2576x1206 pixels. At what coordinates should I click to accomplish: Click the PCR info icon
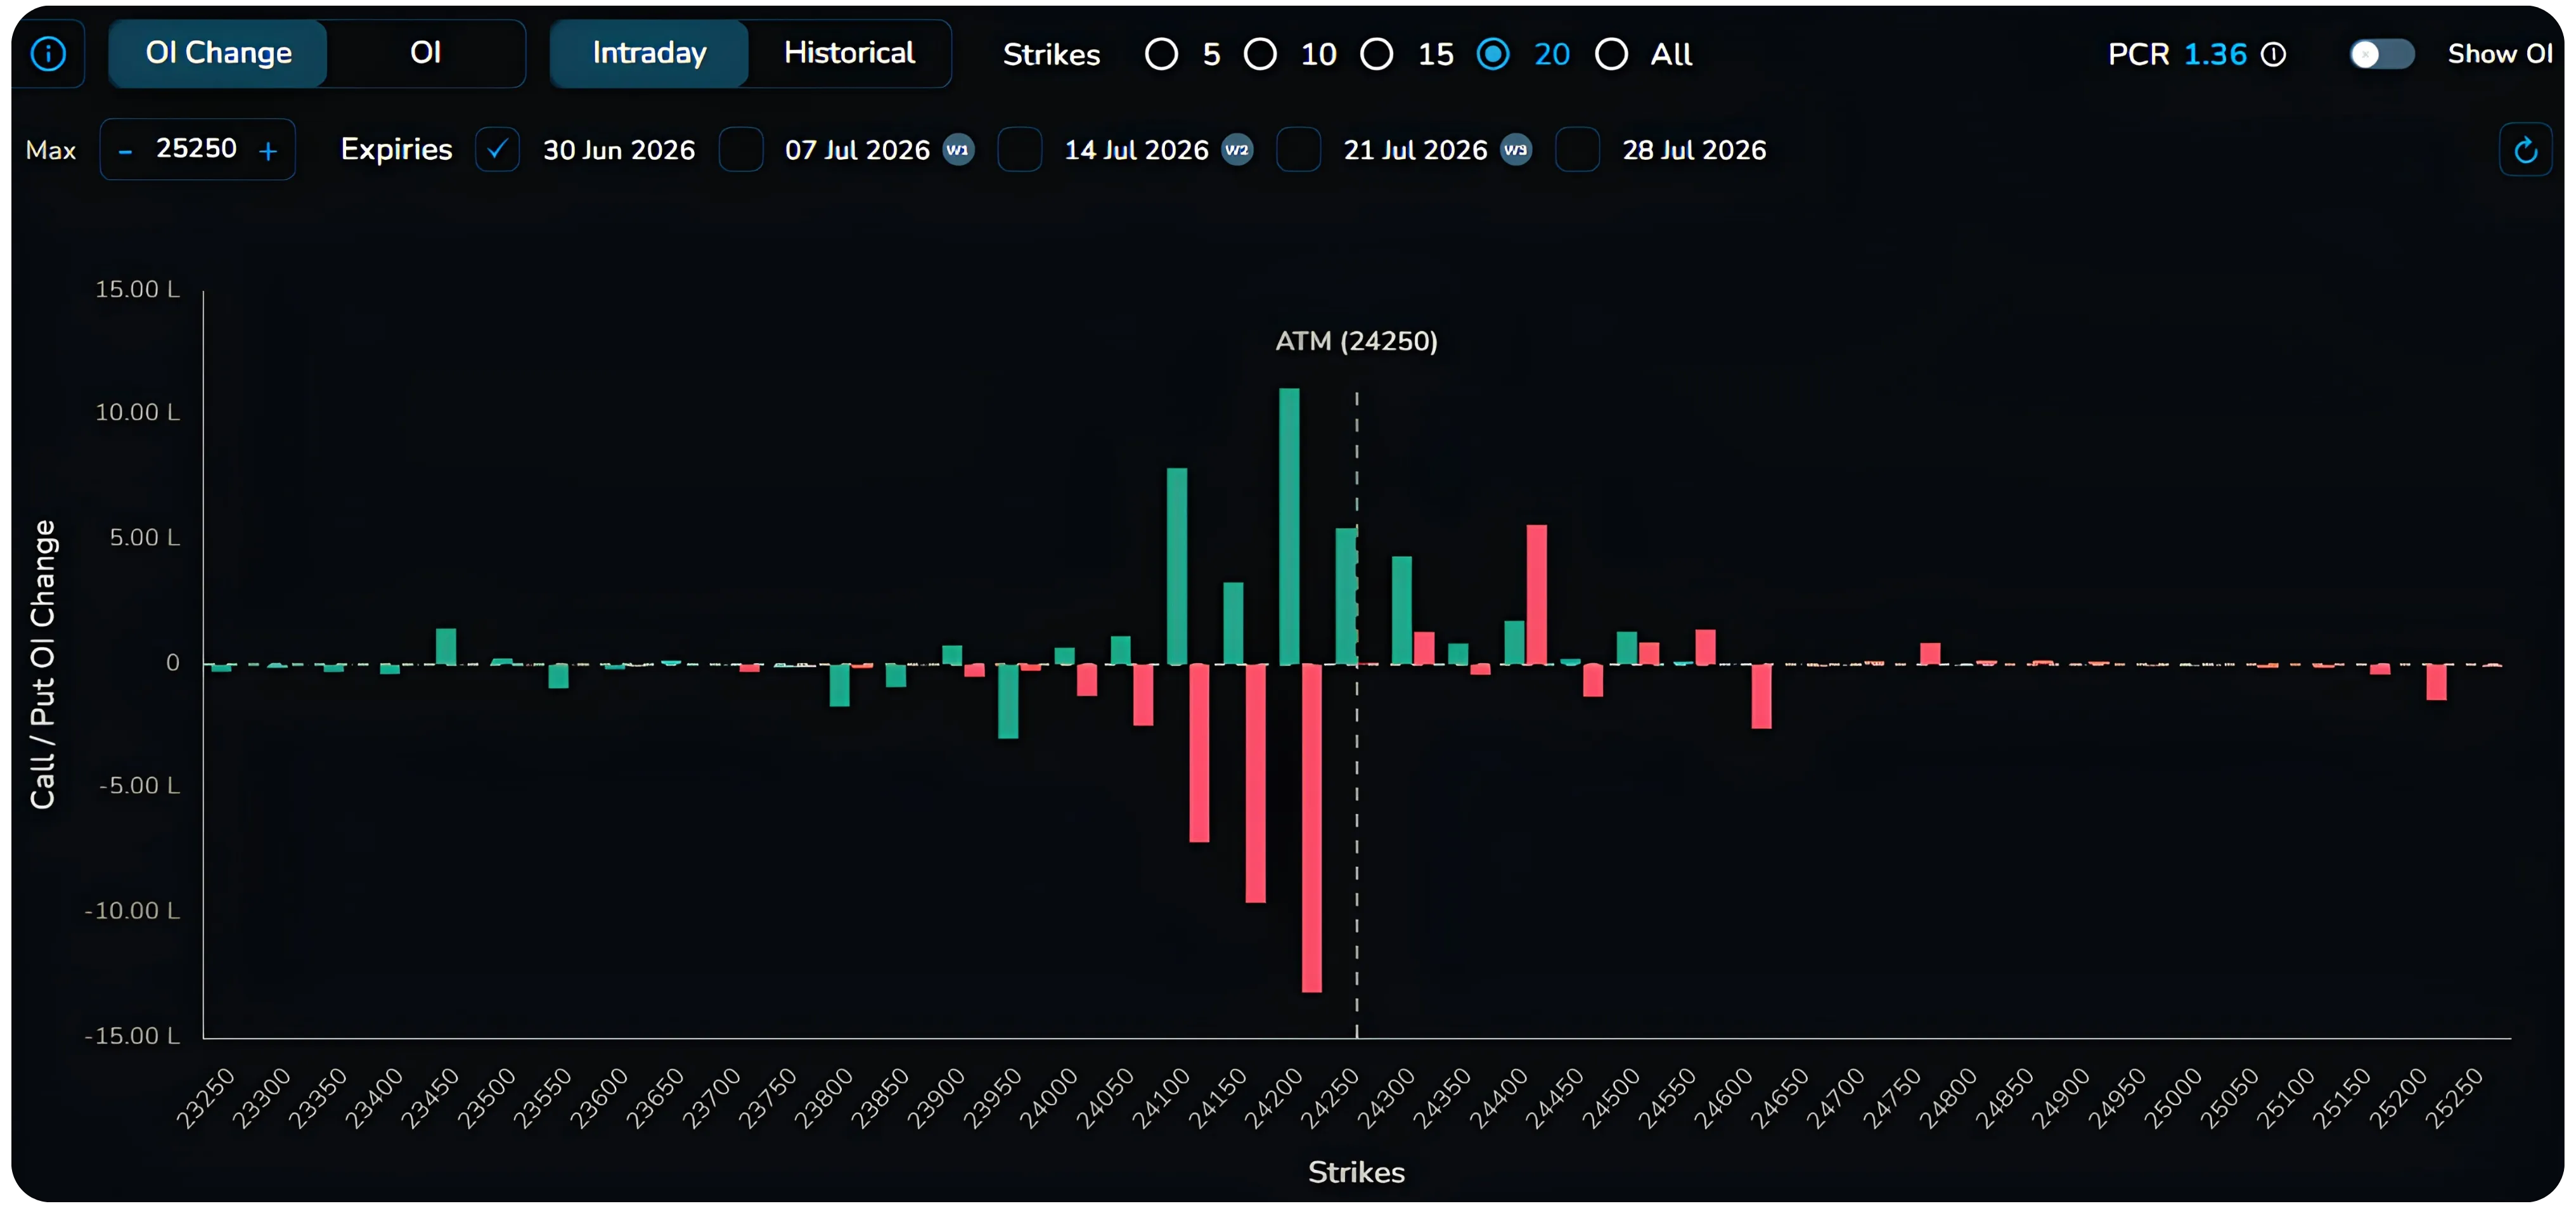2273,54
